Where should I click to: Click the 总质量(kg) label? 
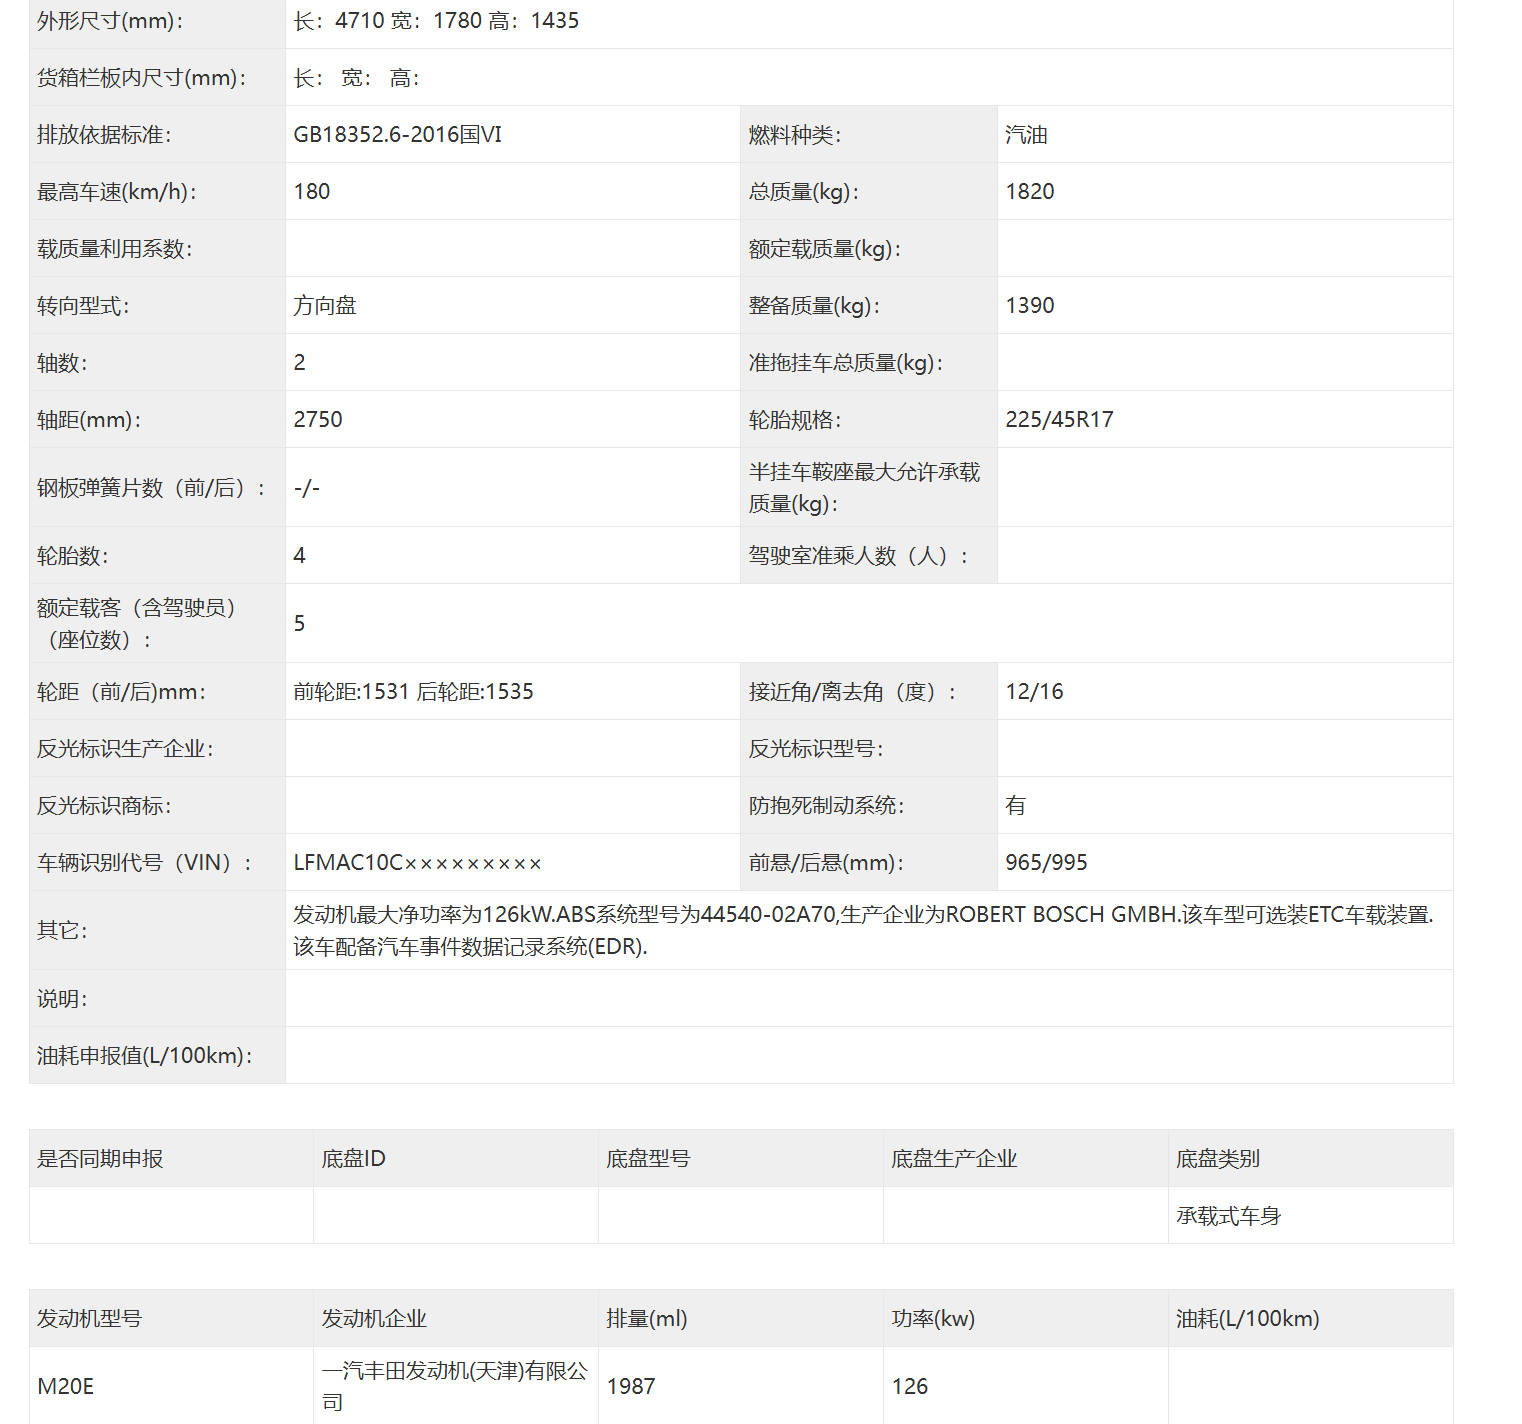(804, 191)
